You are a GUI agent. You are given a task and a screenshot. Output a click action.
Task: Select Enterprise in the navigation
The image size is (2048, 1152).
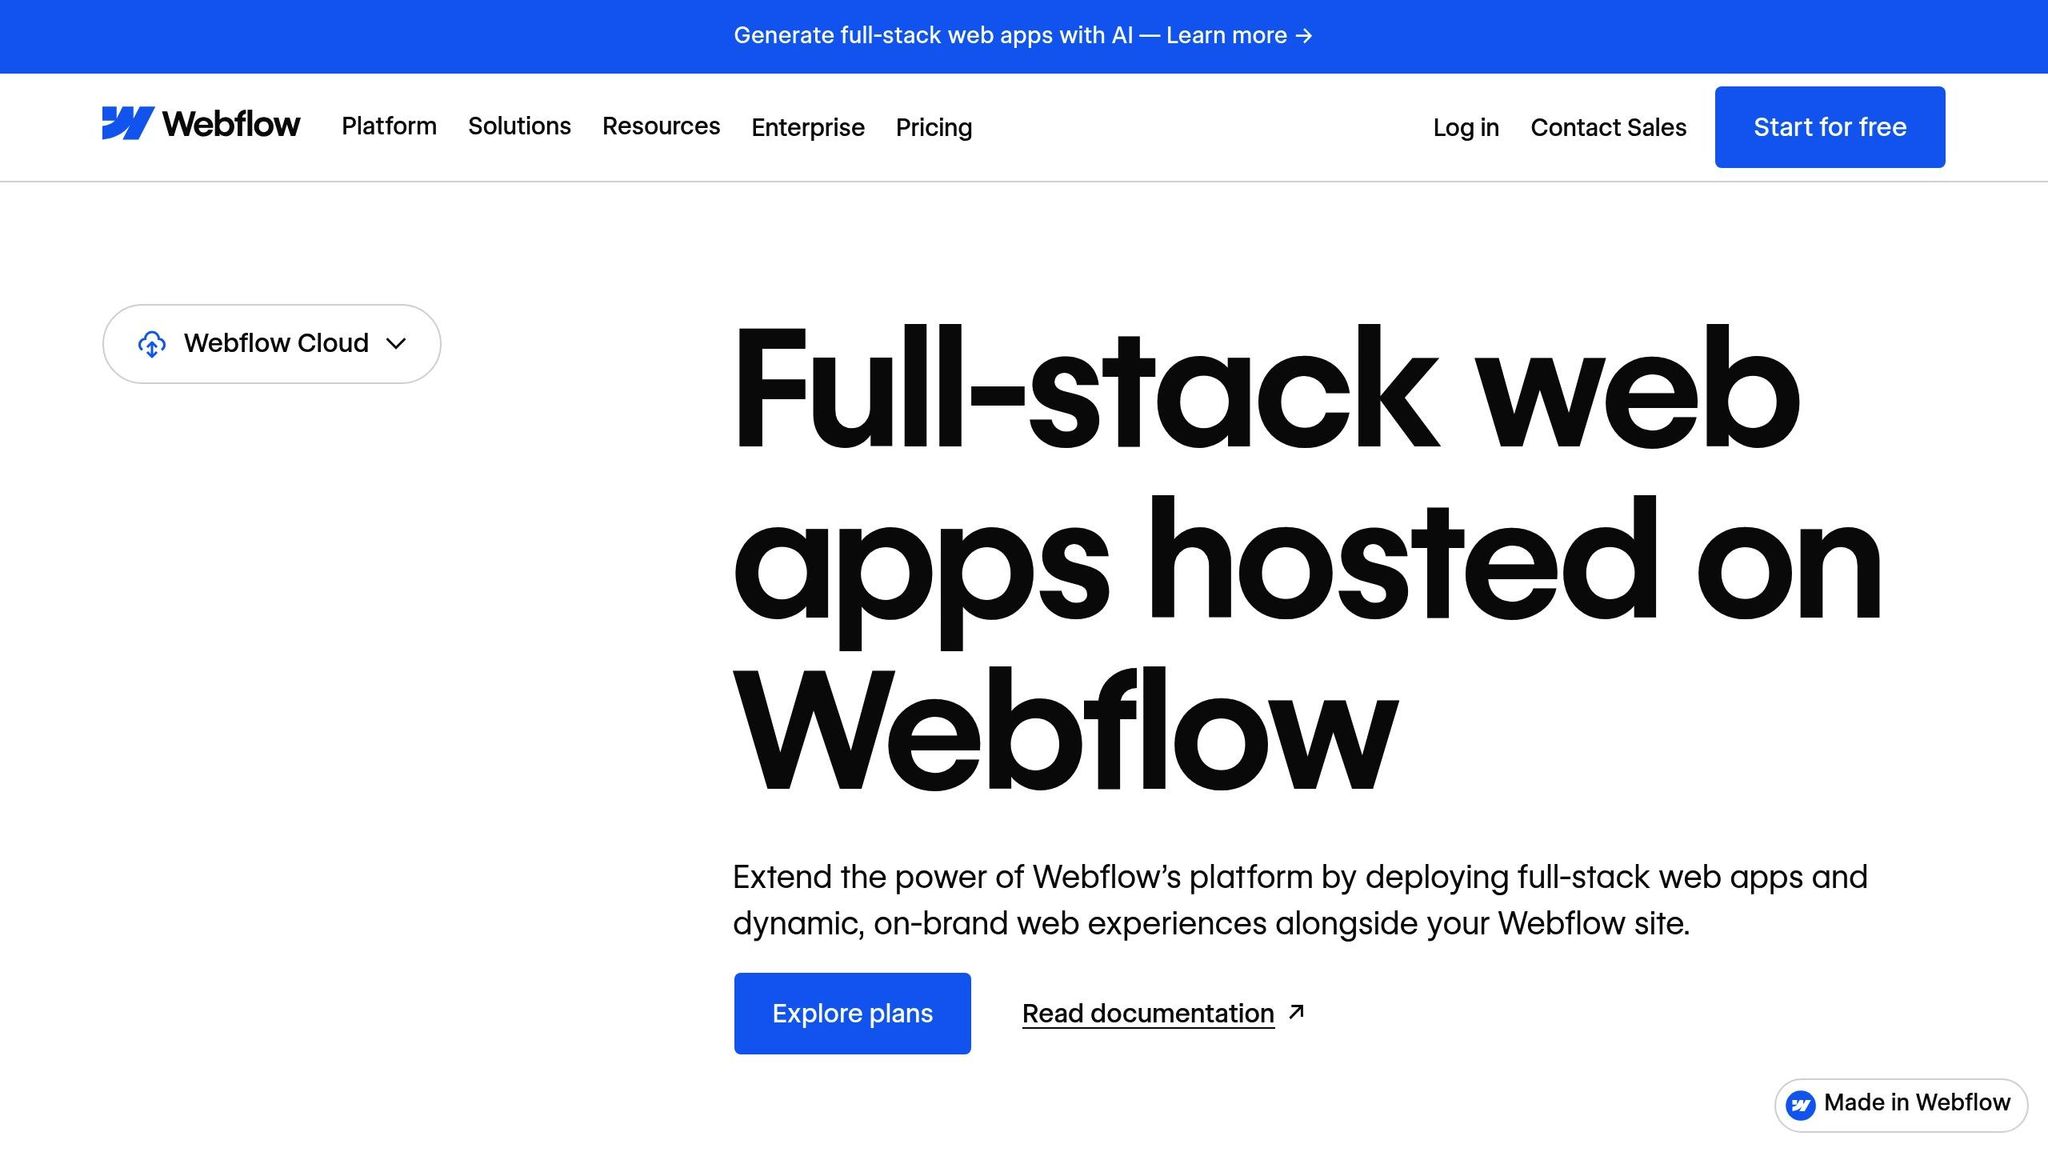pyautogui.click(x=807, y=127)
